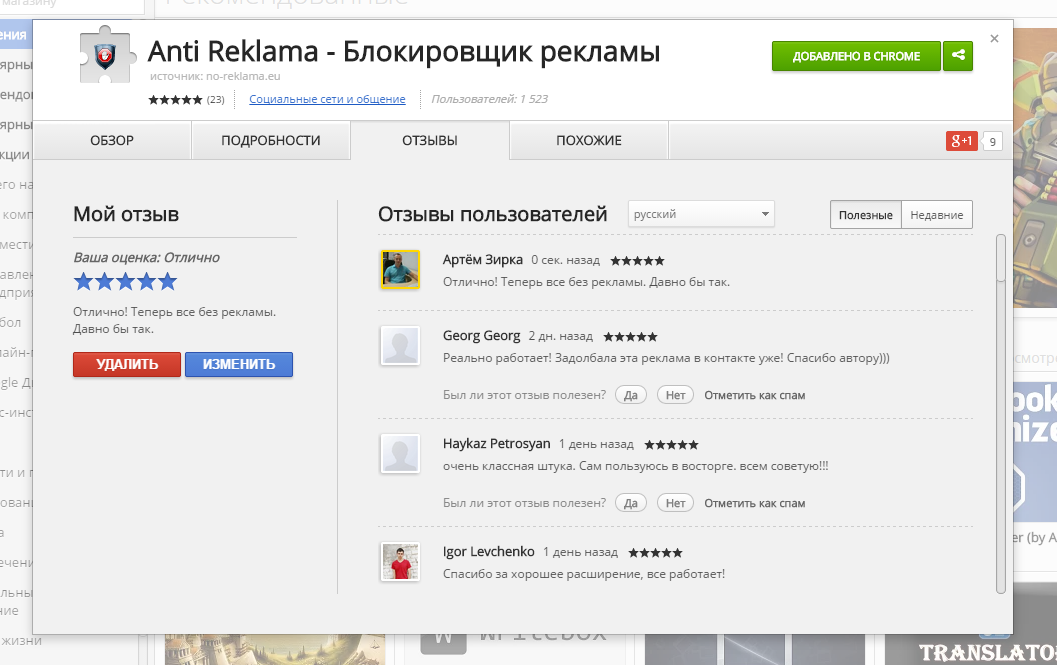Click the 'источник: no-reklama.eu' text
Image resolution: width=1057 pixels, height=665 pixels.
coord(215,76)
